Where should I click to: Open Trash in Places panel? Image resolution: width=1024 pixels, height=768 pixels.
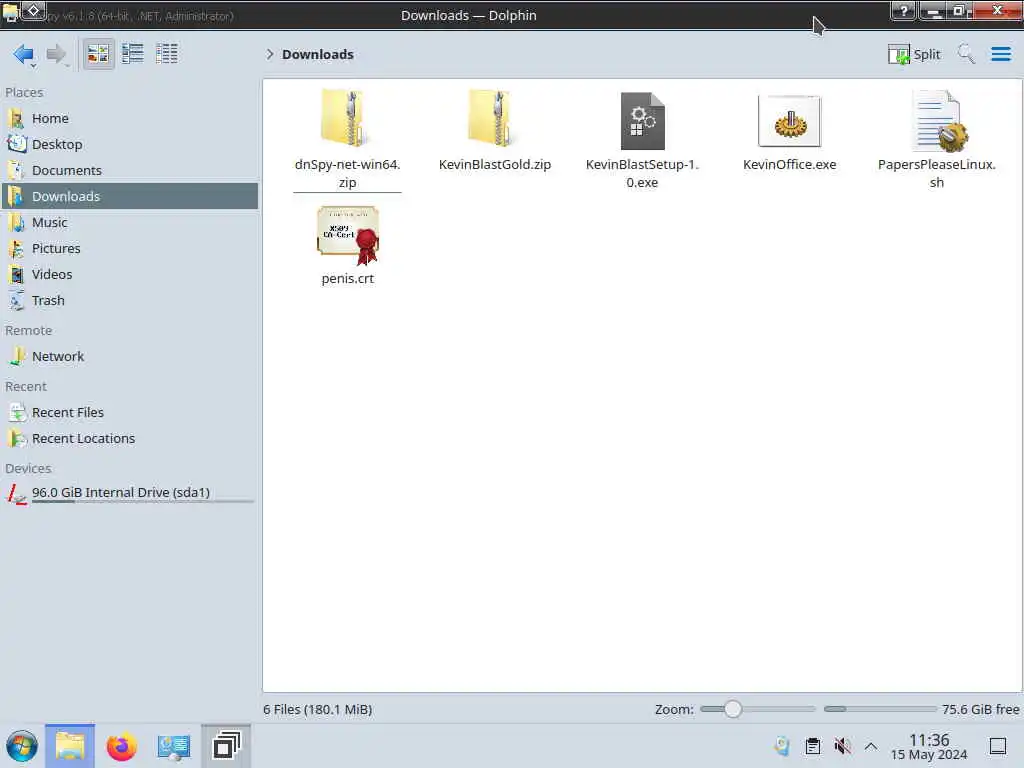130,300
